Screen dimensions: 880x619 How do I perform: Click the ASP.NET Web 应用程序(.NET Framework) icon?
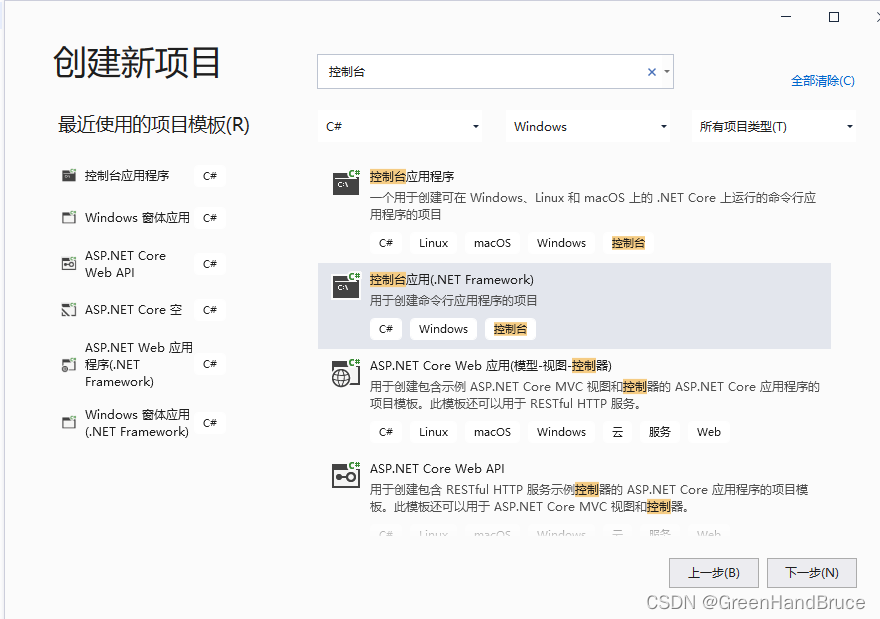(68, 365)
